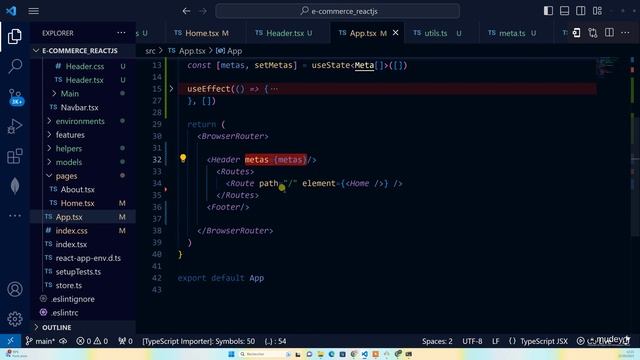
Task: Click the command center search box
Action: pyautogui.click(x=338, y=11)
